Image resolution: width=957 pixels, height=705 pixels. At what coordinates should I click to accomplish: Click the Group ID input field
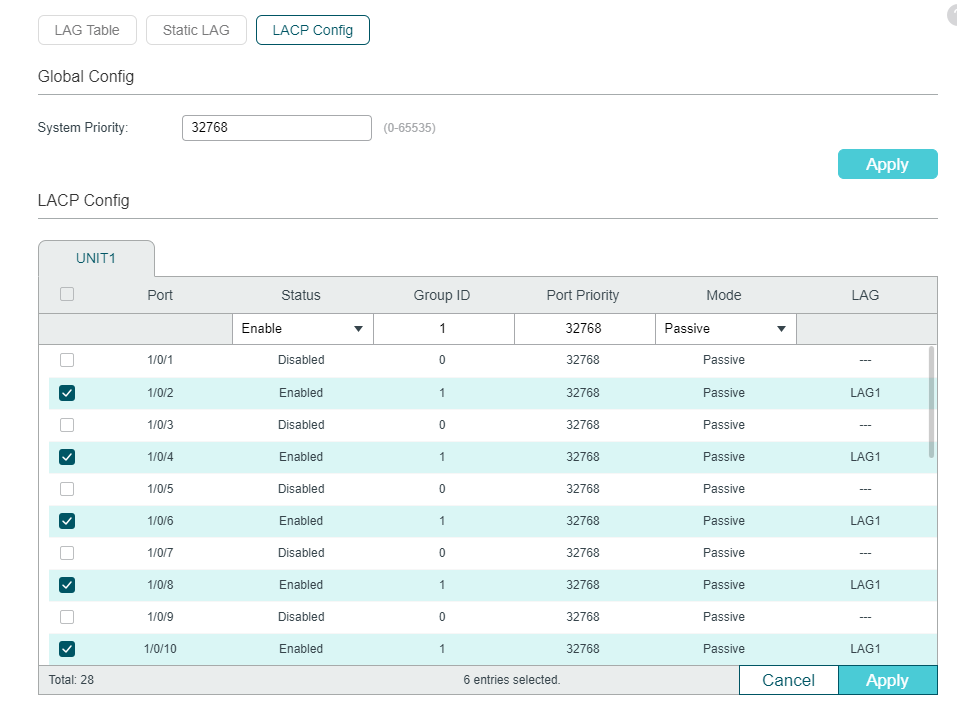pos(444,328)
